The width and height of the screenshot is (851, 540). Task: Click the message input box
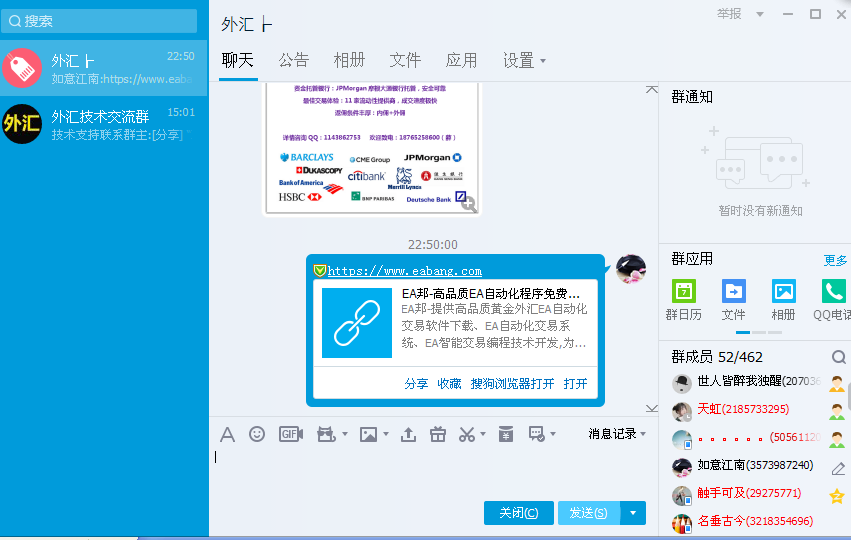[x=433, y=469]
